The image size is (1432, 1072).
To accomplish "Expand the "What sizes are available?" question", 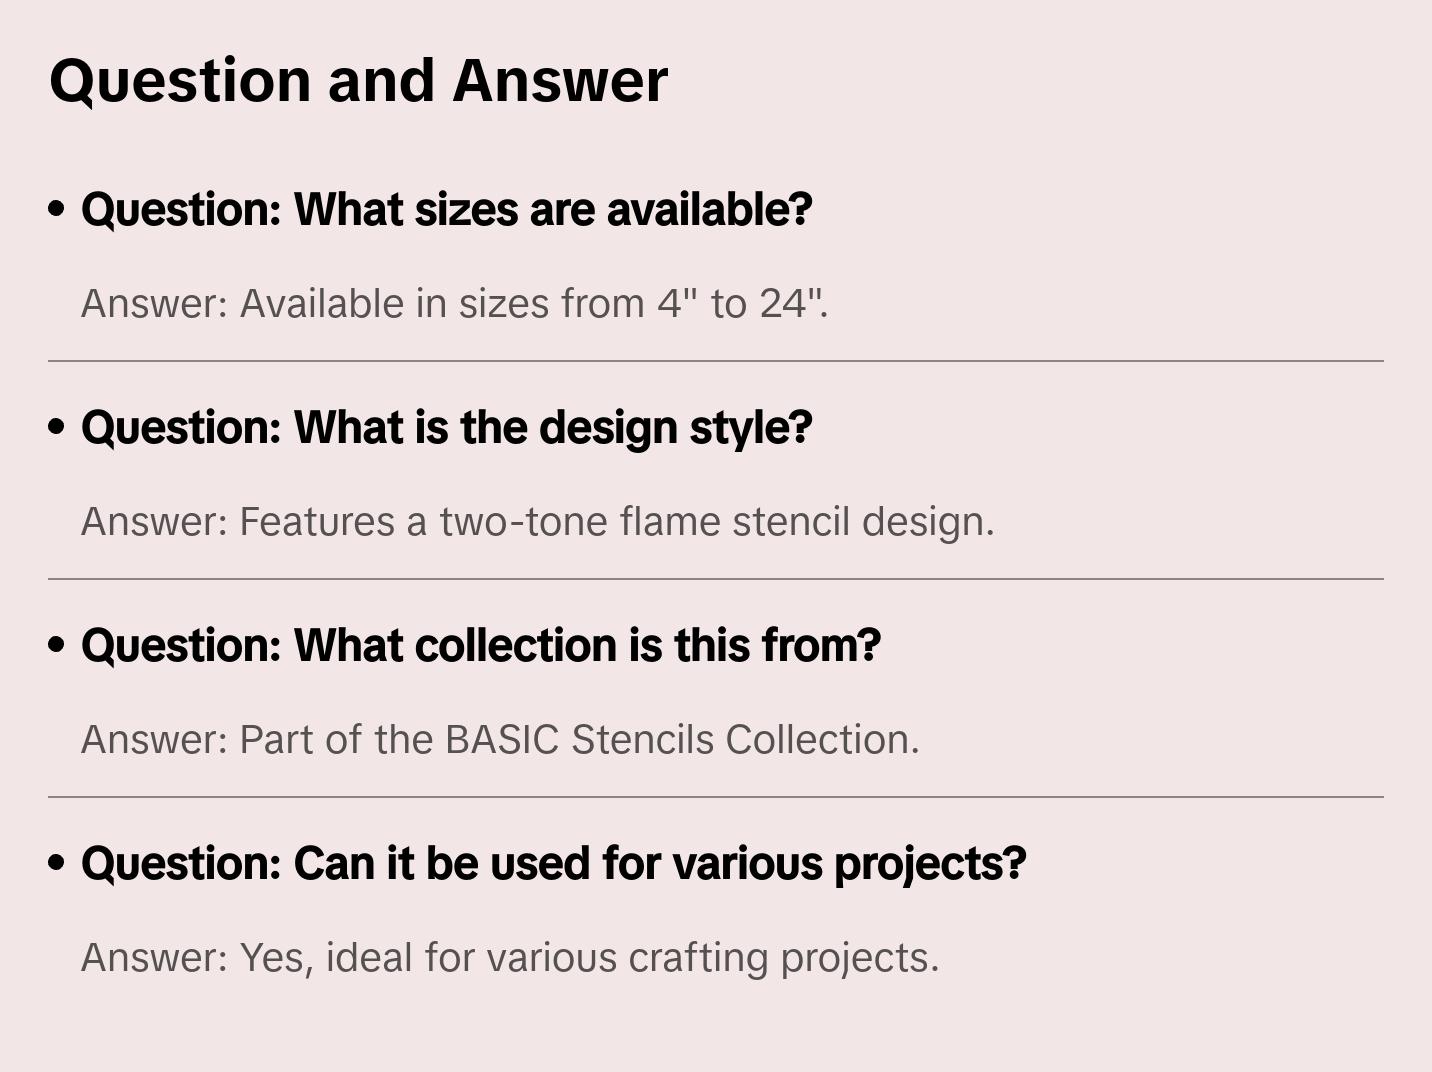I will (446, 210).
